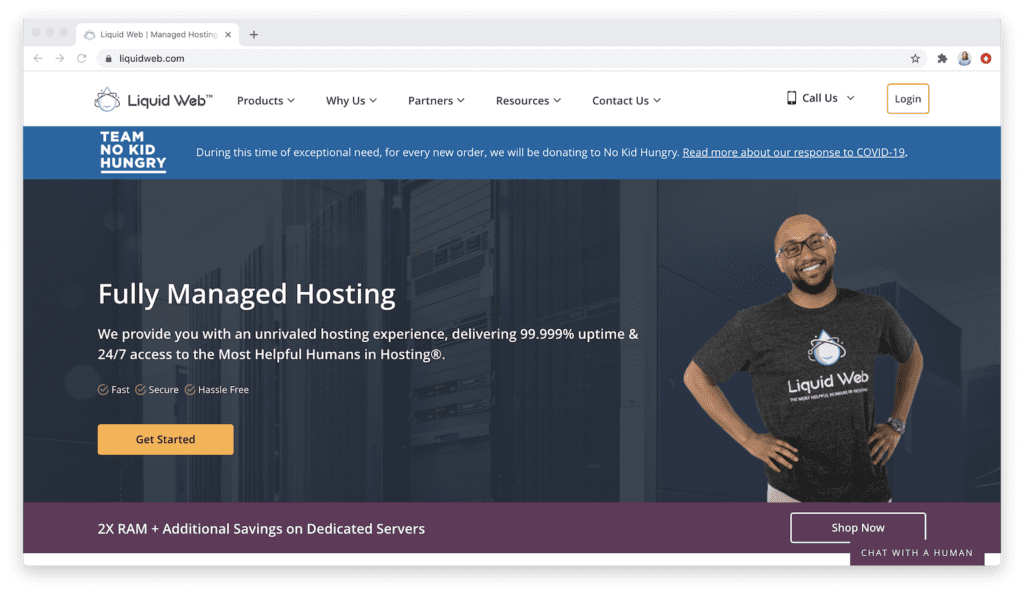Screen dimensions: 1024x594
Task: Open the browser extensions puzzle icon
Action: tap(942, 59)
